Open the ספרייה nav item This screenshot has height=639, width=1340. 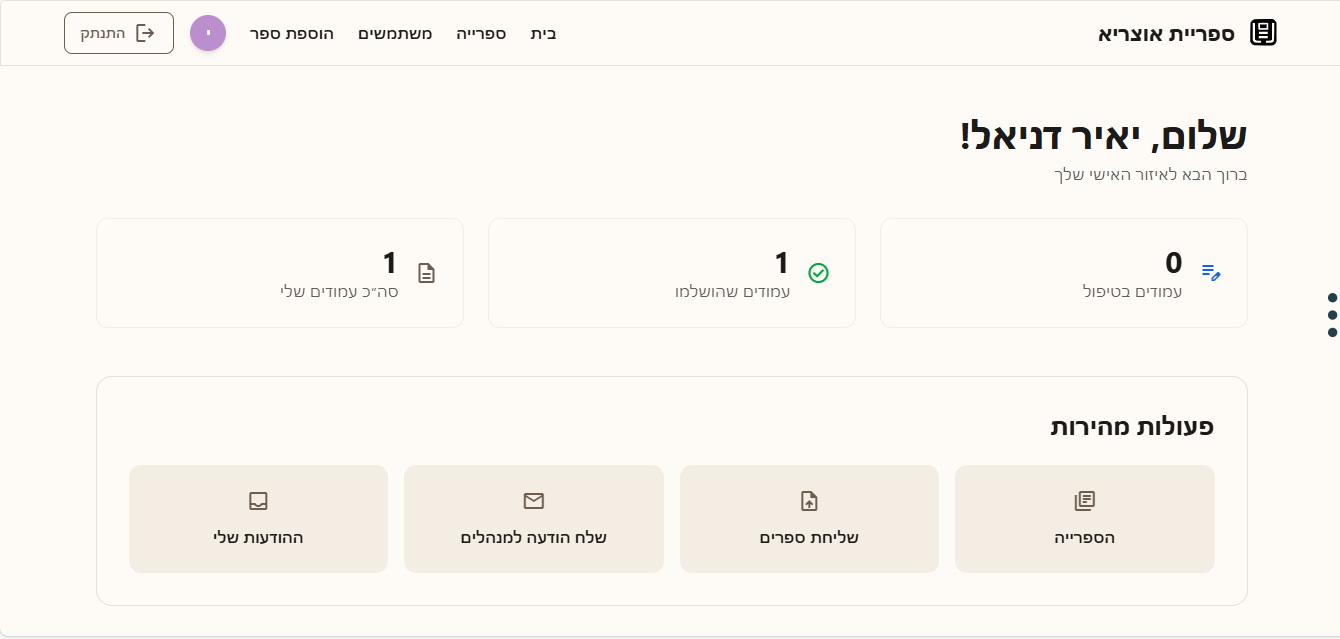(481, 33)
